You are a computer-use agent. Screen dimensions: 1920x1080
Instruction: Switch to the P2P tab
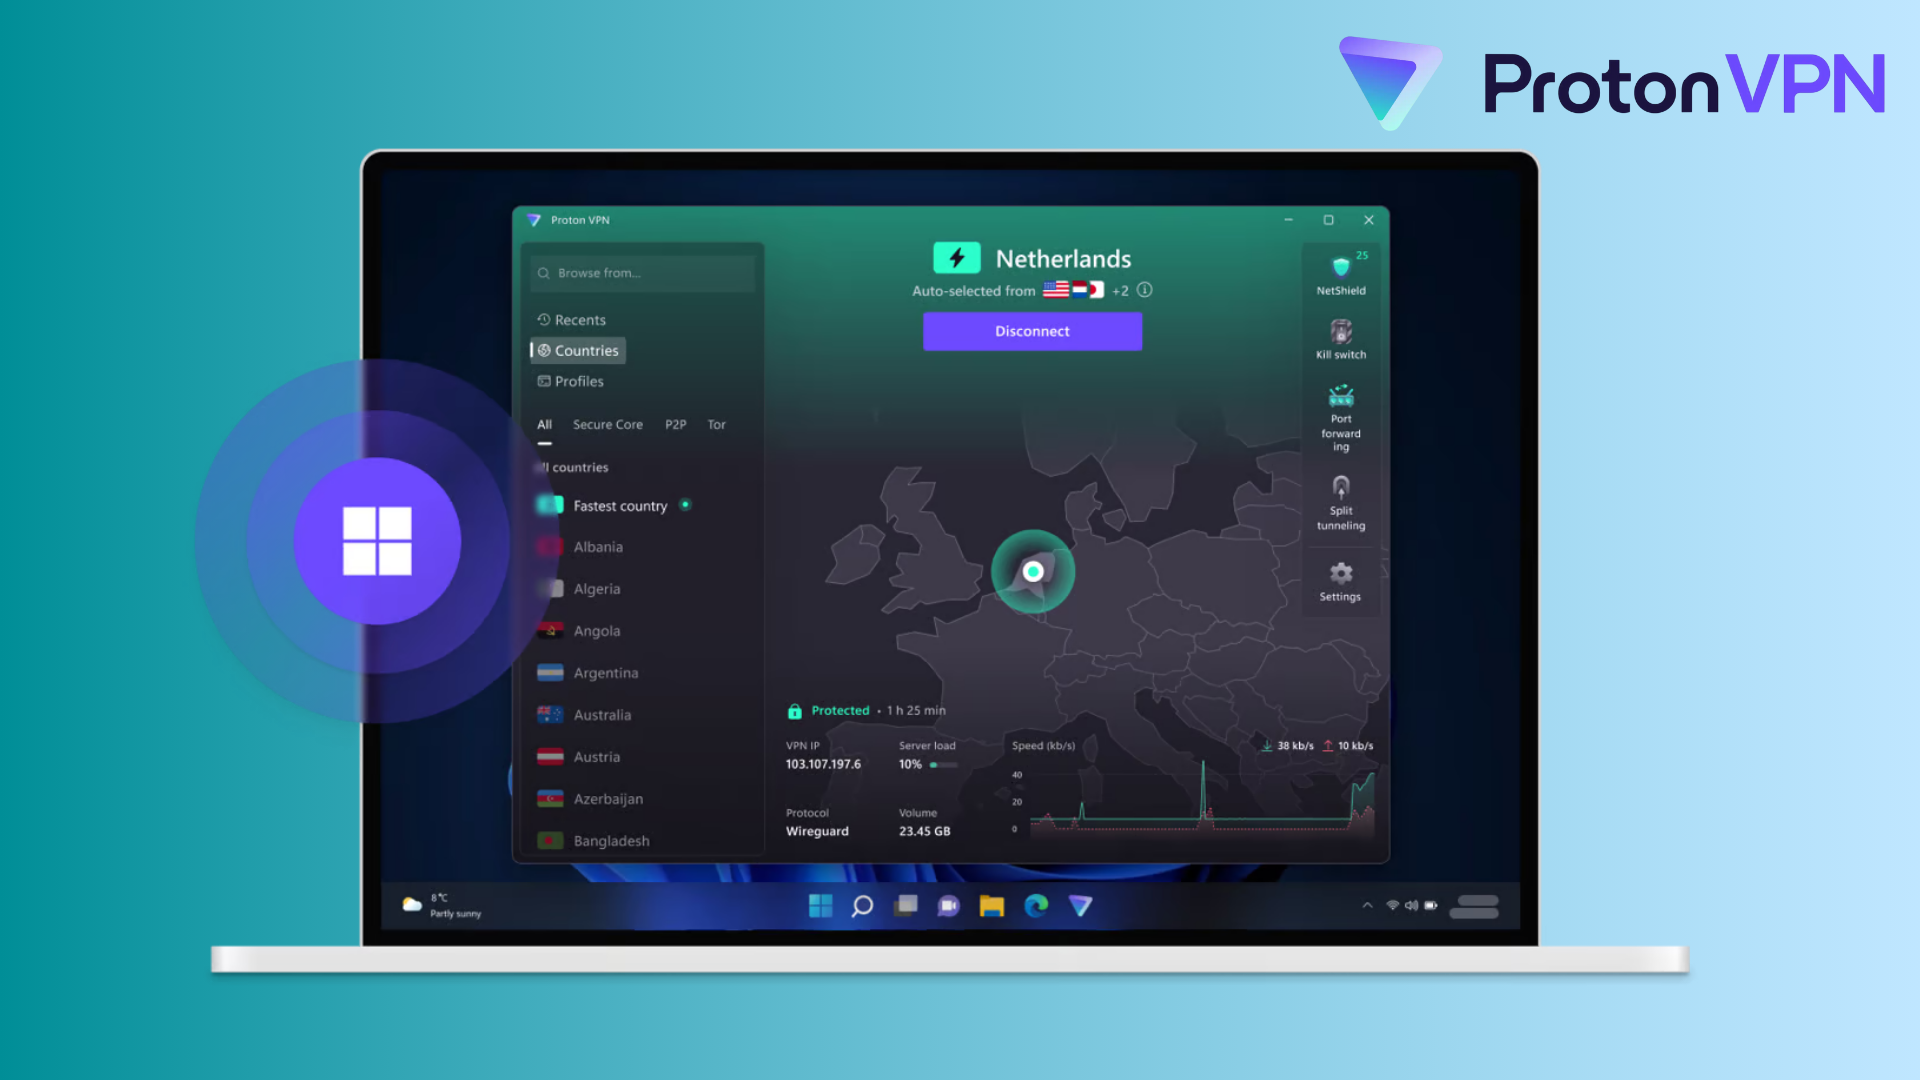676,425
